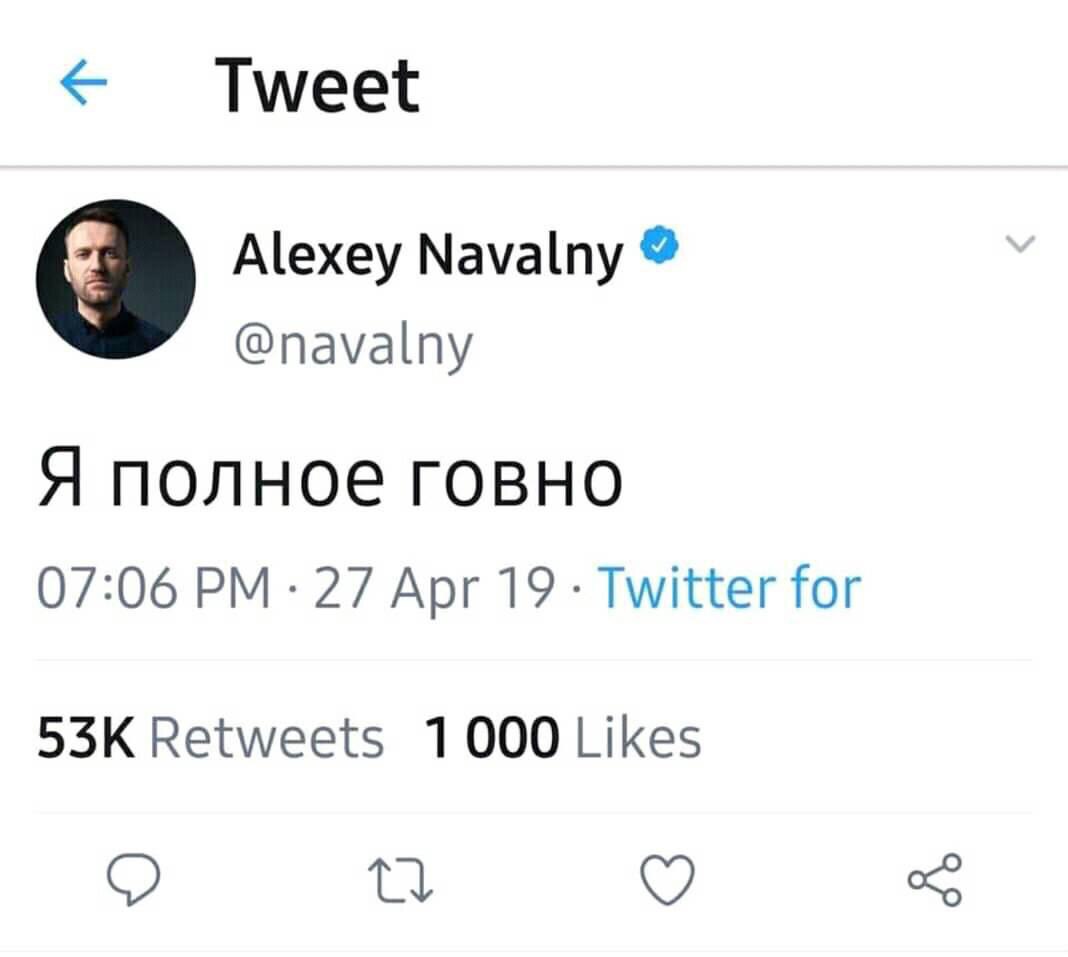
Task: Tap the 27 Apr 19 date
Action: [x=433, y=588]
